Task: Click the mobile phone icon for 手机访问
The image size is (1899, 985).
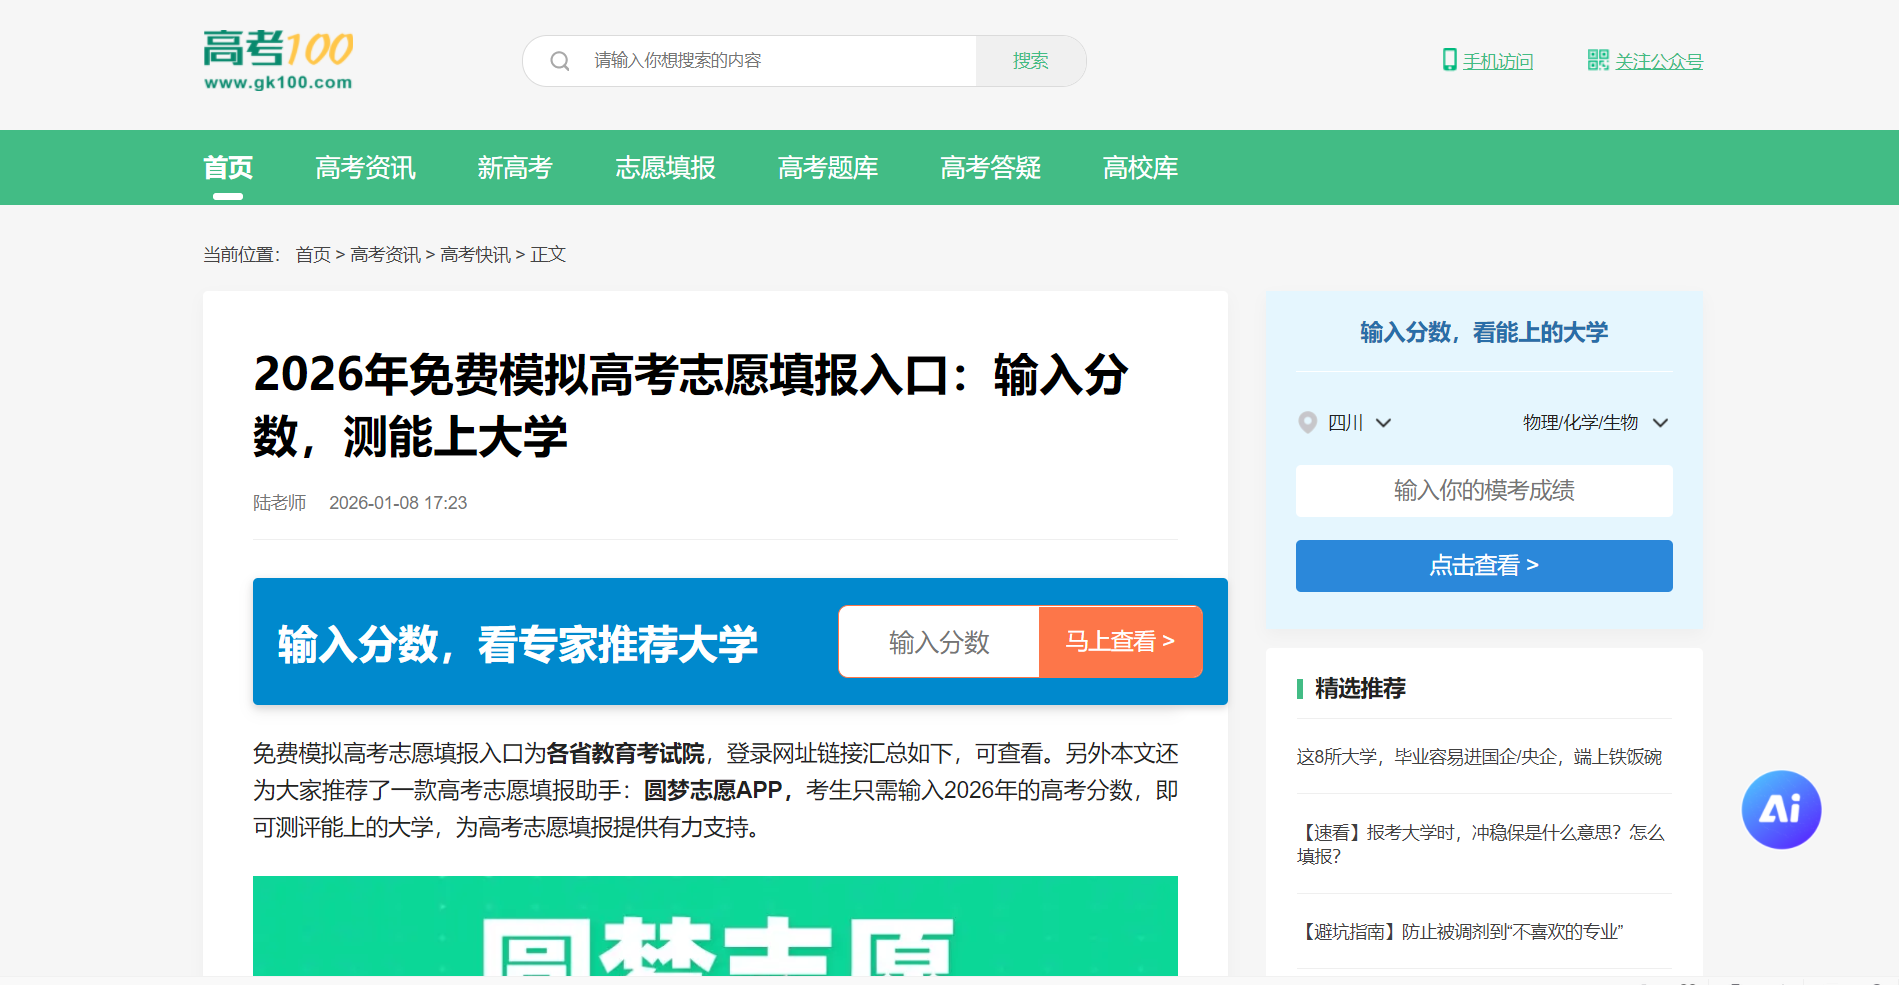Action: coord(1449,60)
